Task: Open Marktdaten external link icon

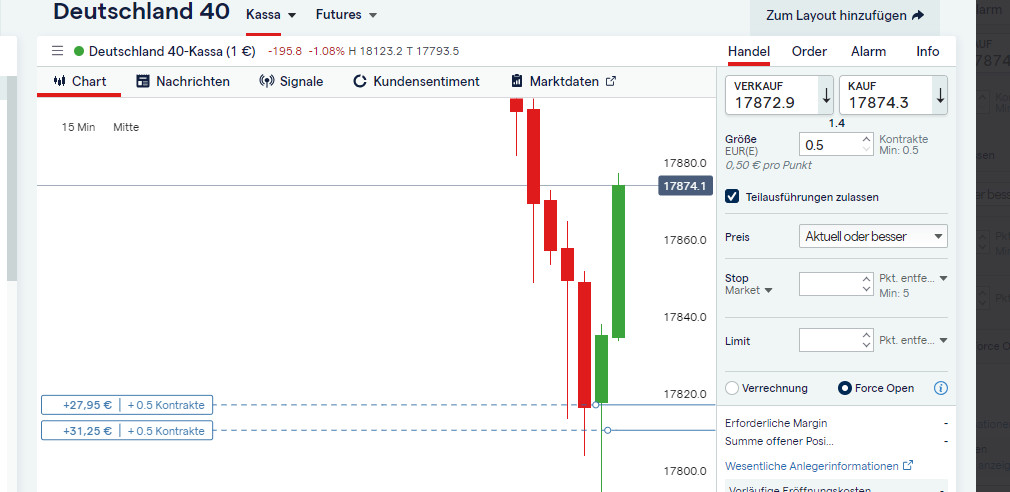Action: (x=611, y=81)
